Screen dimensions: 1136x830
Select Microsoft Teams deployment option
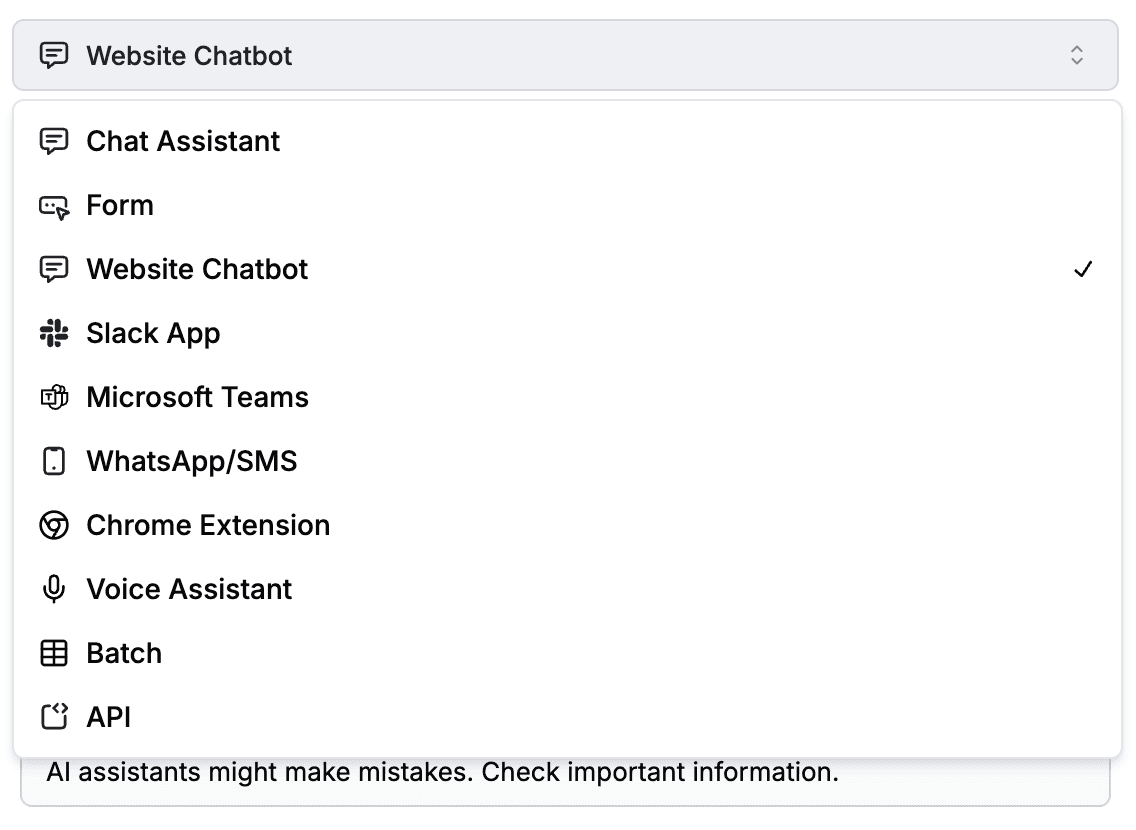pyautogui.click(x=198, y=398)
